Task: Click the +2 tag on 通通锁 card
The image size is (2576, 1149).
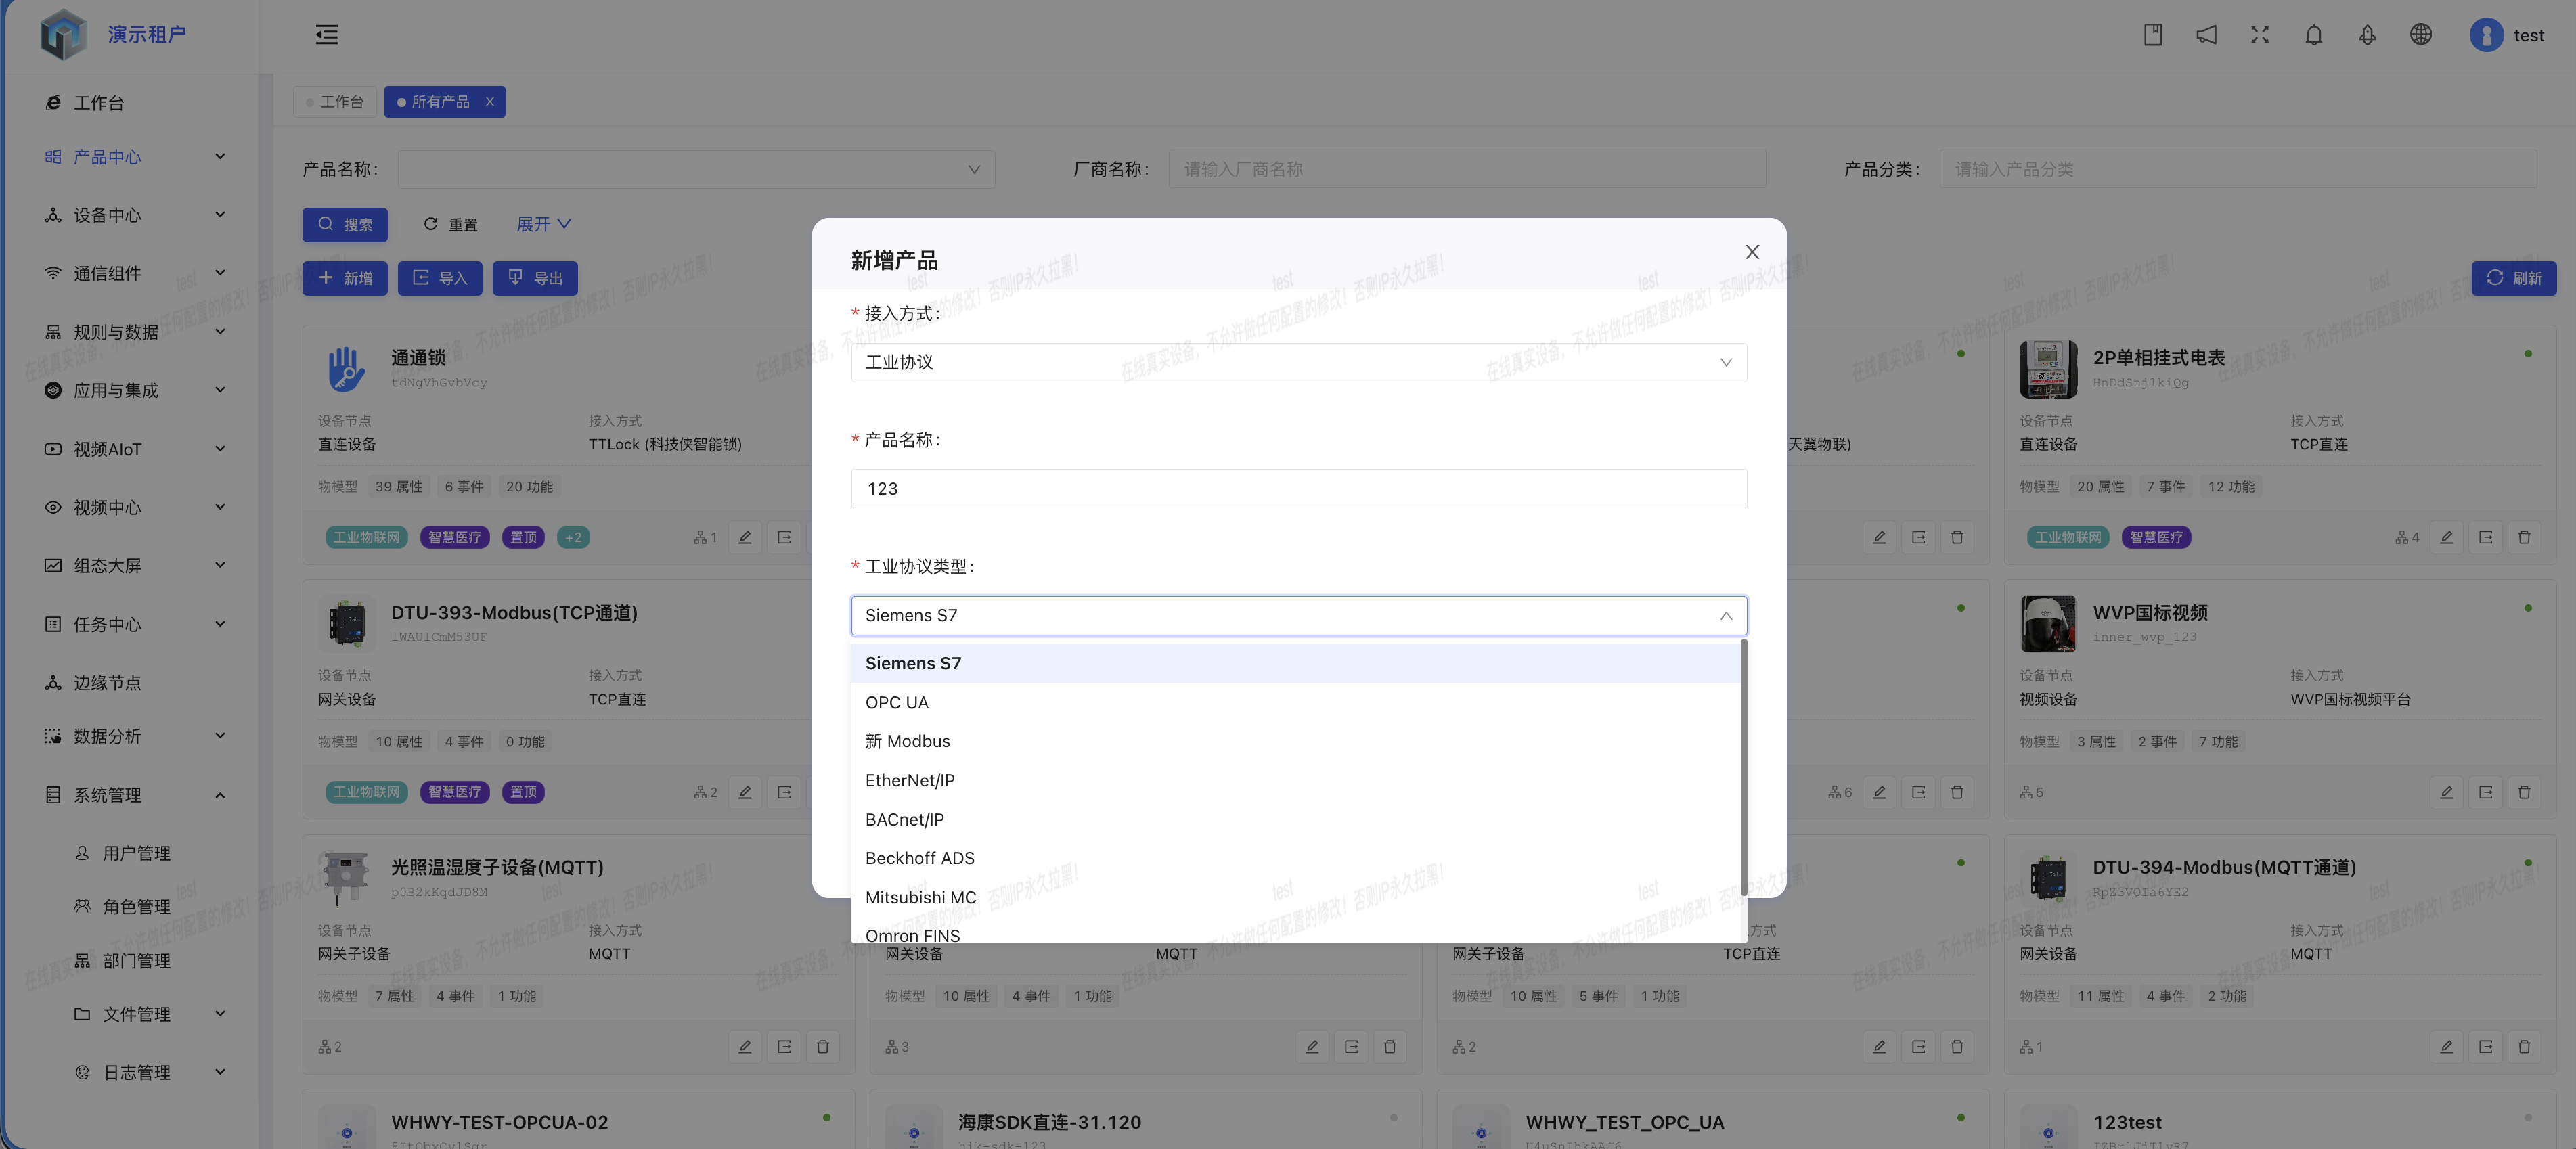Action: click(x=573, y=537)
